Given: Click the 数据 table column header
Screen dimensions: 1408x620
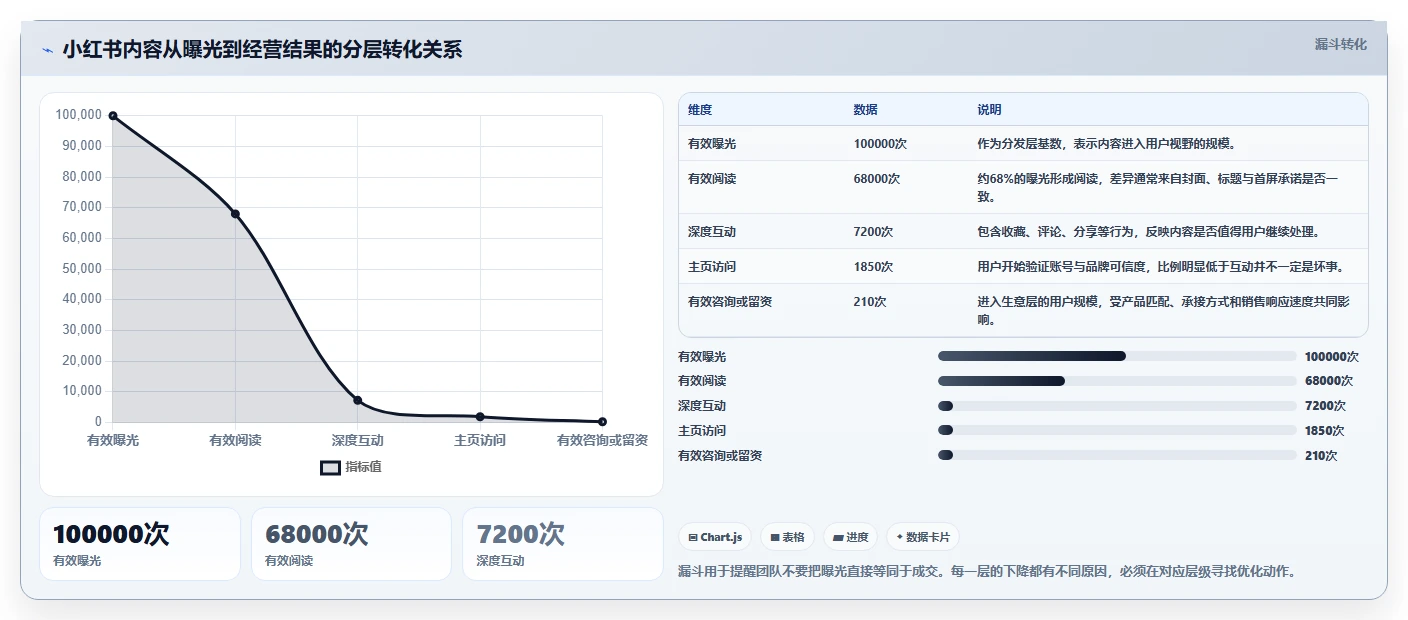Looking at the screenshot, I should point(866,110).
